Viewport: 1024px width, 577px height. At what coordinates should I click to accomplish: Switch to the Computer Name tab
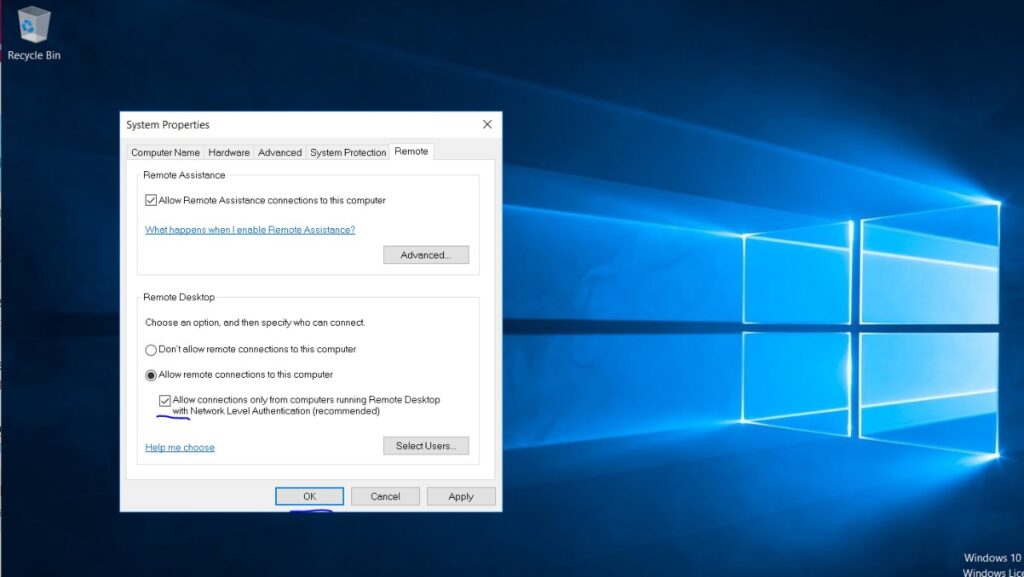pos(165,152)
